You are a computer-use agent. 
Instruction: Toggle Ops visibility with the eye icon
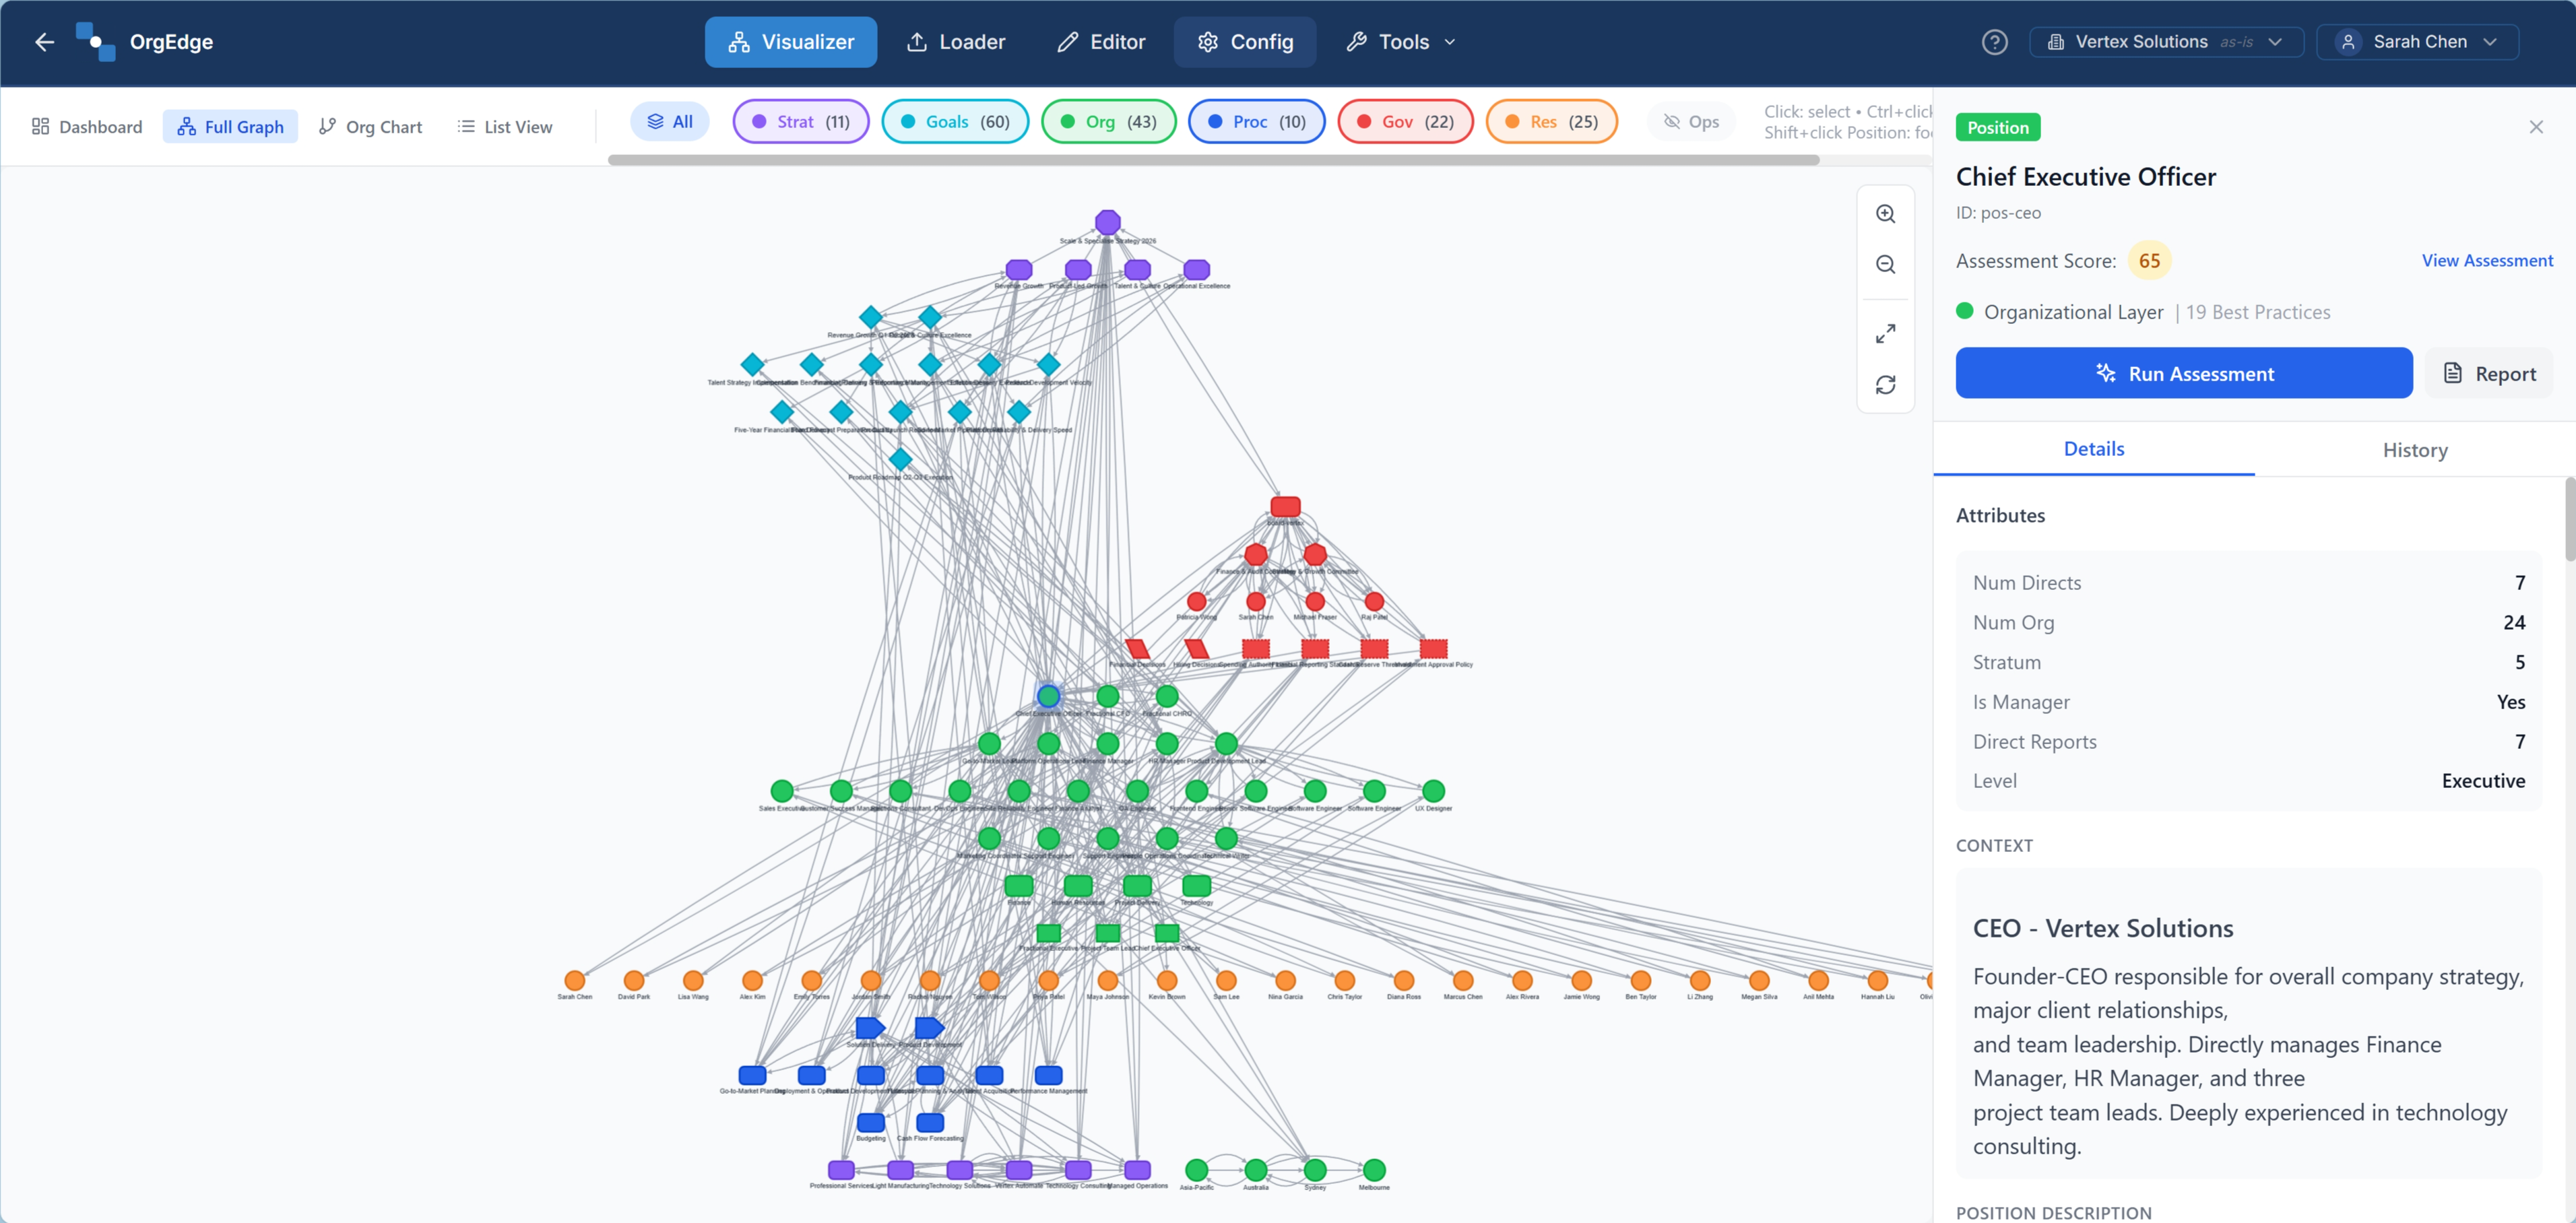pos(1690,121)
